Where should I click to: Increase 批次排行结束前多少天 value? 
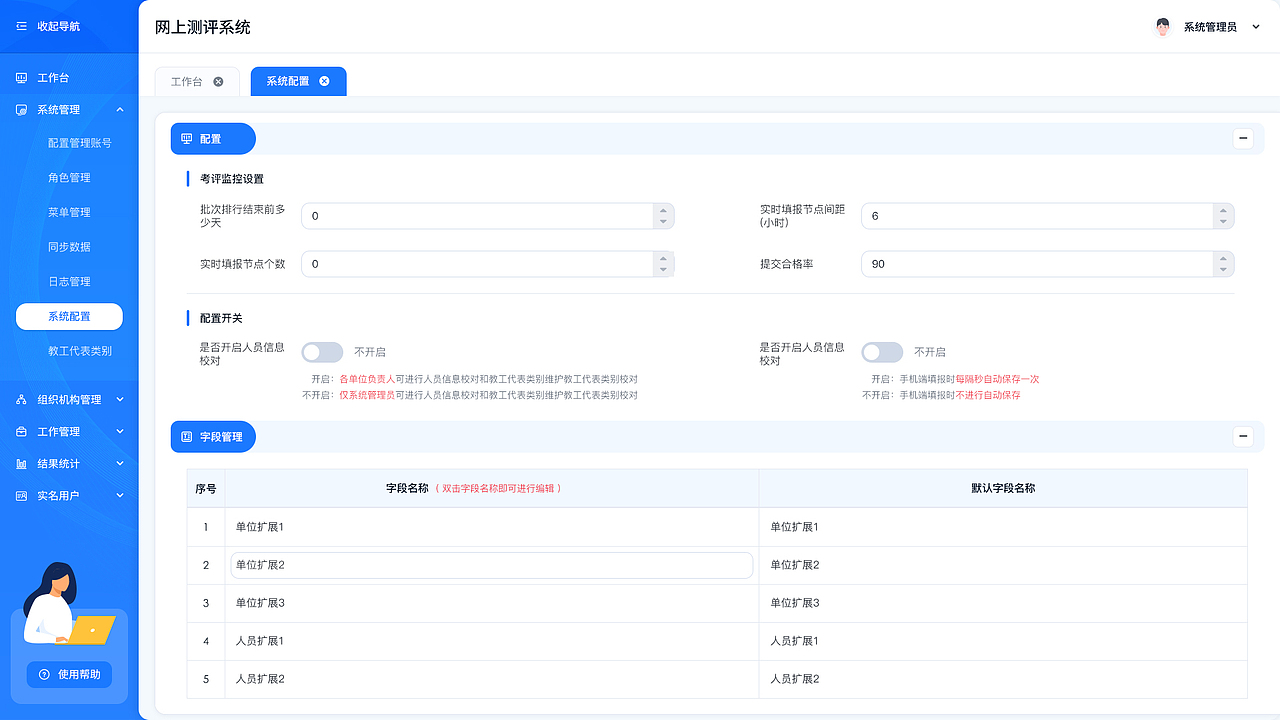coord(662,210)
